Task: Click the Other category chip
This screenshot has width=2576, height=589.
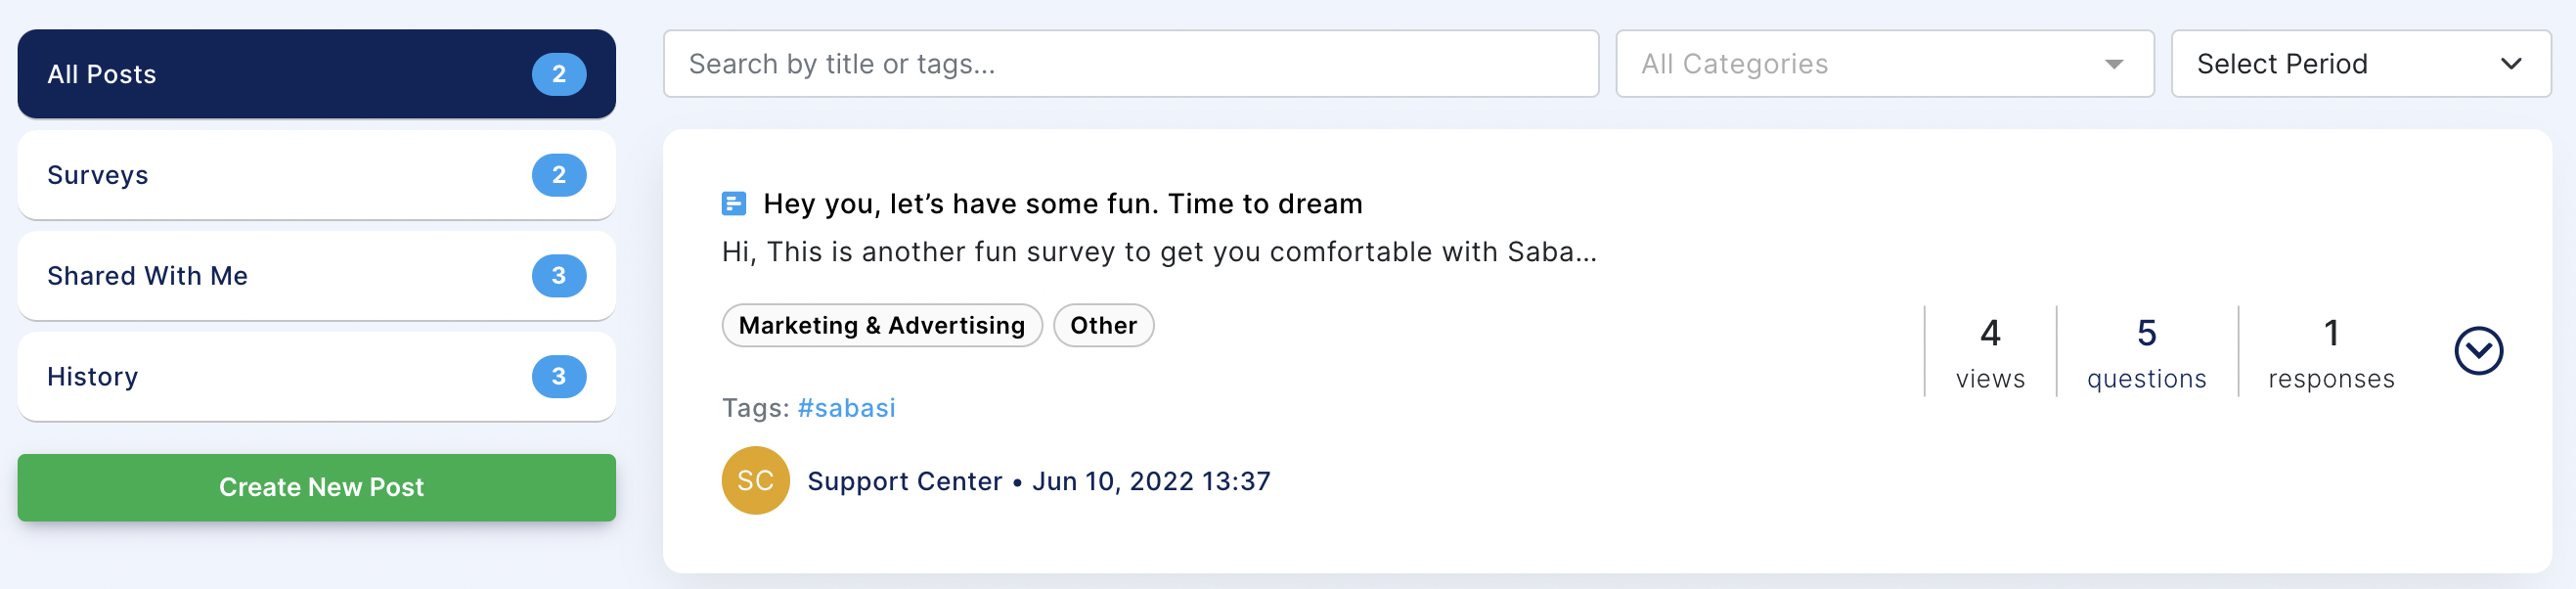Action: (1103, 326)
